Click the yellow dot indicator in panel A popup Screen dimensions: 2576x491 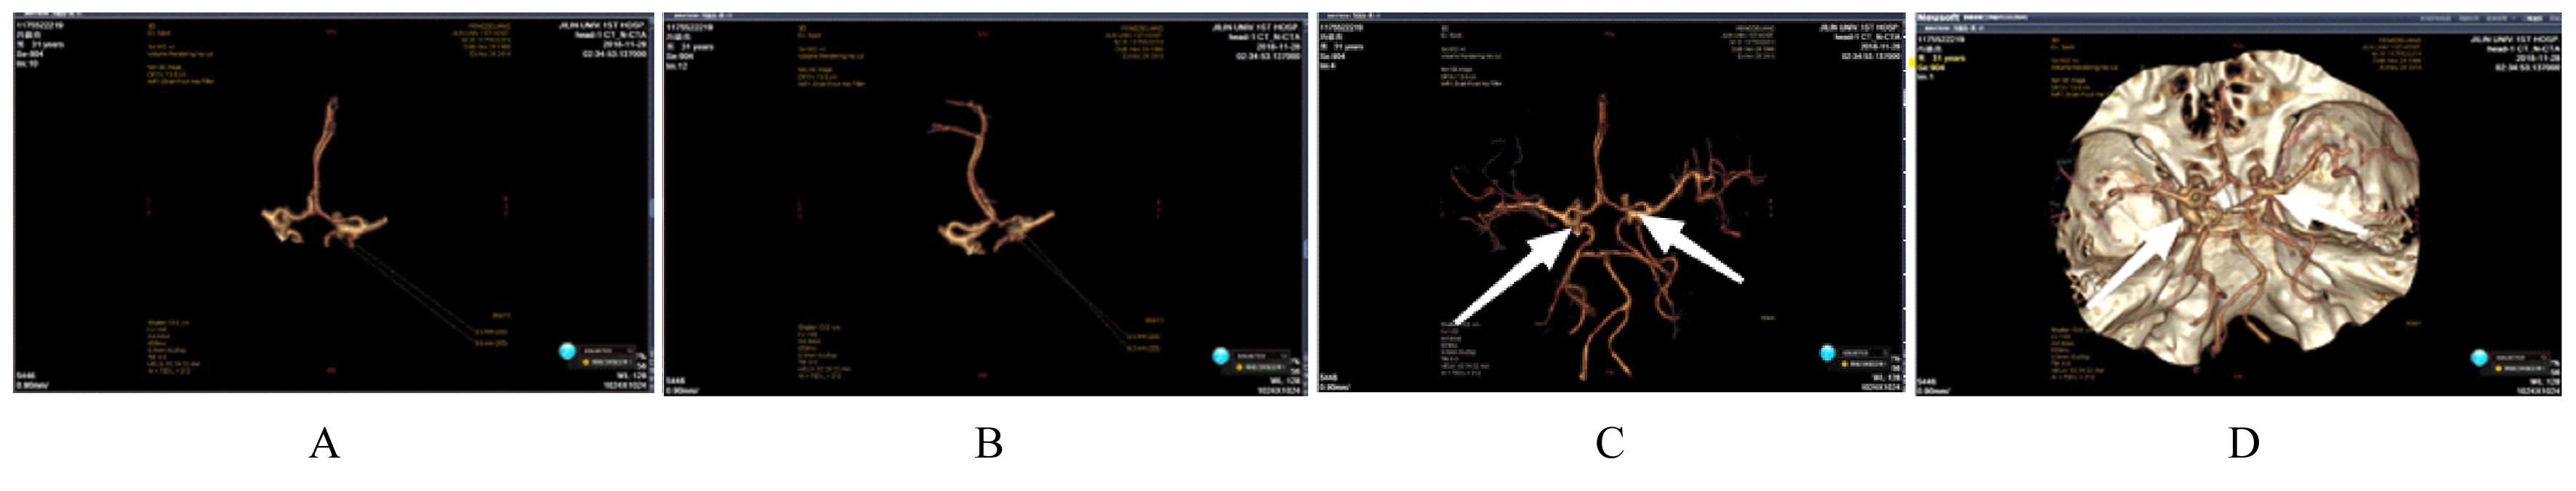pos(586,363)
